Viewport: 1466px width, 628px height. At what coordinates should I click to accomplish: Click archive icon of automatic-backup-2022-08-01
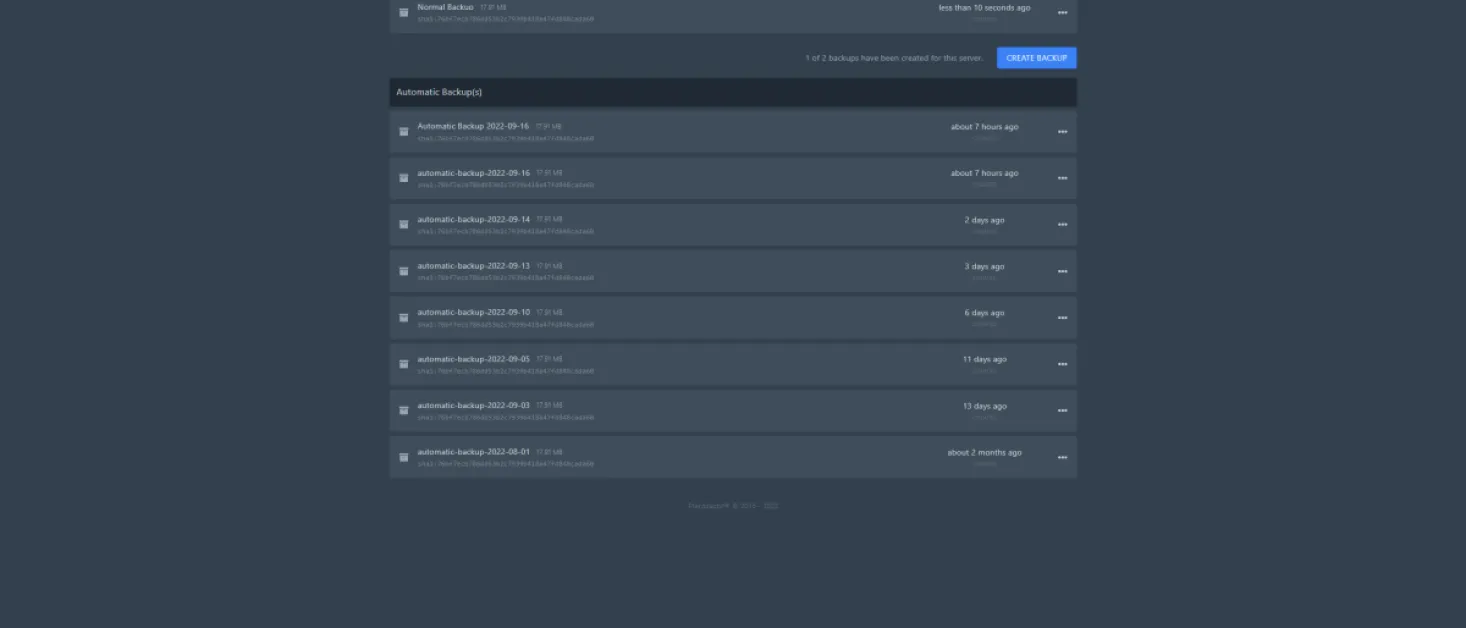pyautogui.click(x=404, y=457)
